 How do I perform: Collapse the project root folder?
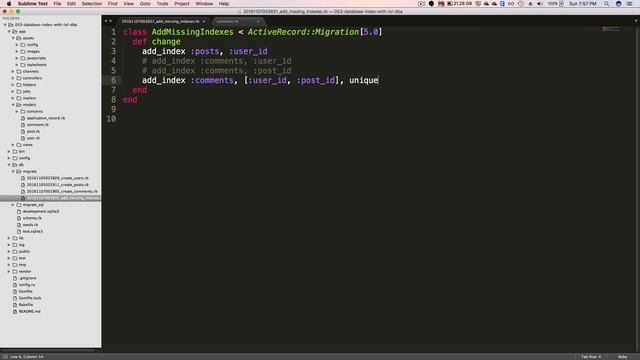click(5, 24)
